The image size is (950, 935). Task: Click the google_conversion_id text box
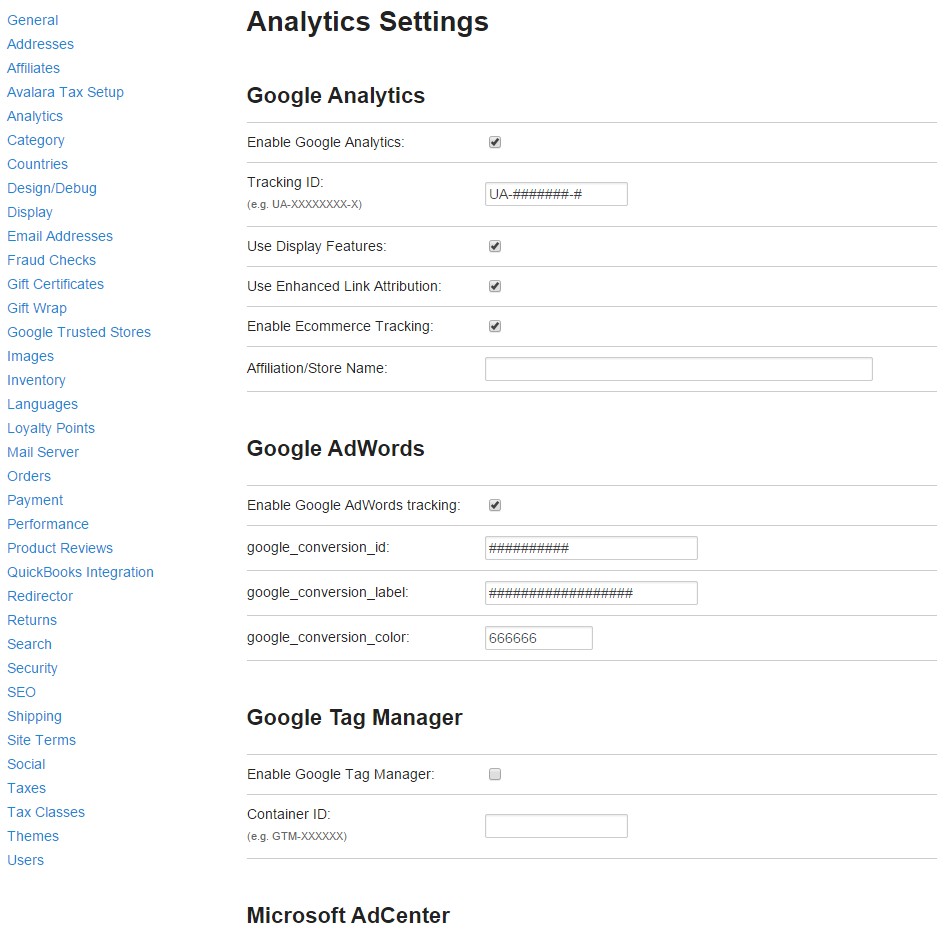pyautogui.click(x=591, y=548)
